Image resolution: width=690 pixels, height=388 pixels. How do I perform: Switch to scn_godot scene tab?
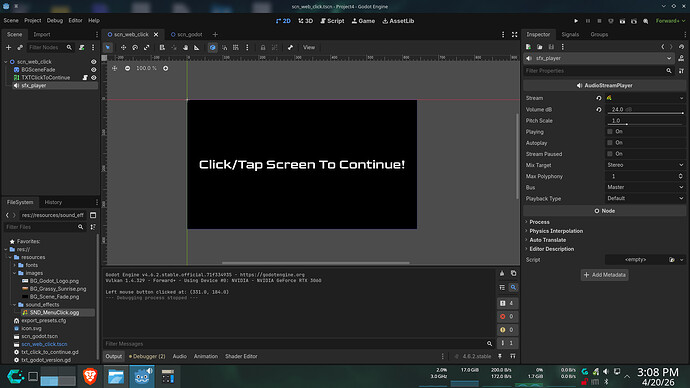coord(187,34)
